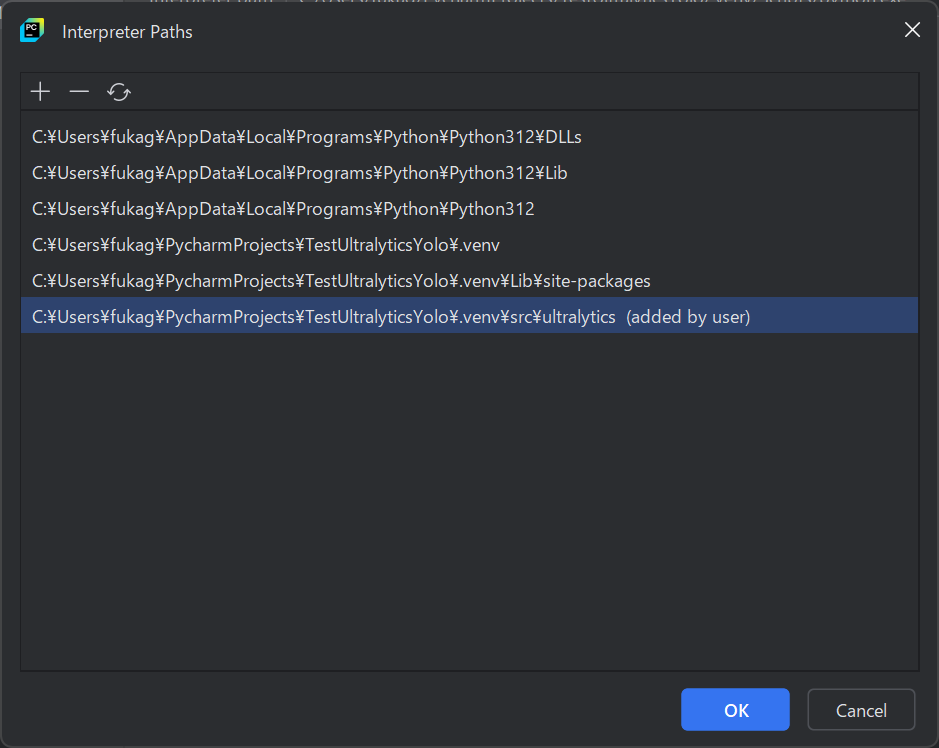Confirm changes with the OK button

coord(735,710)
